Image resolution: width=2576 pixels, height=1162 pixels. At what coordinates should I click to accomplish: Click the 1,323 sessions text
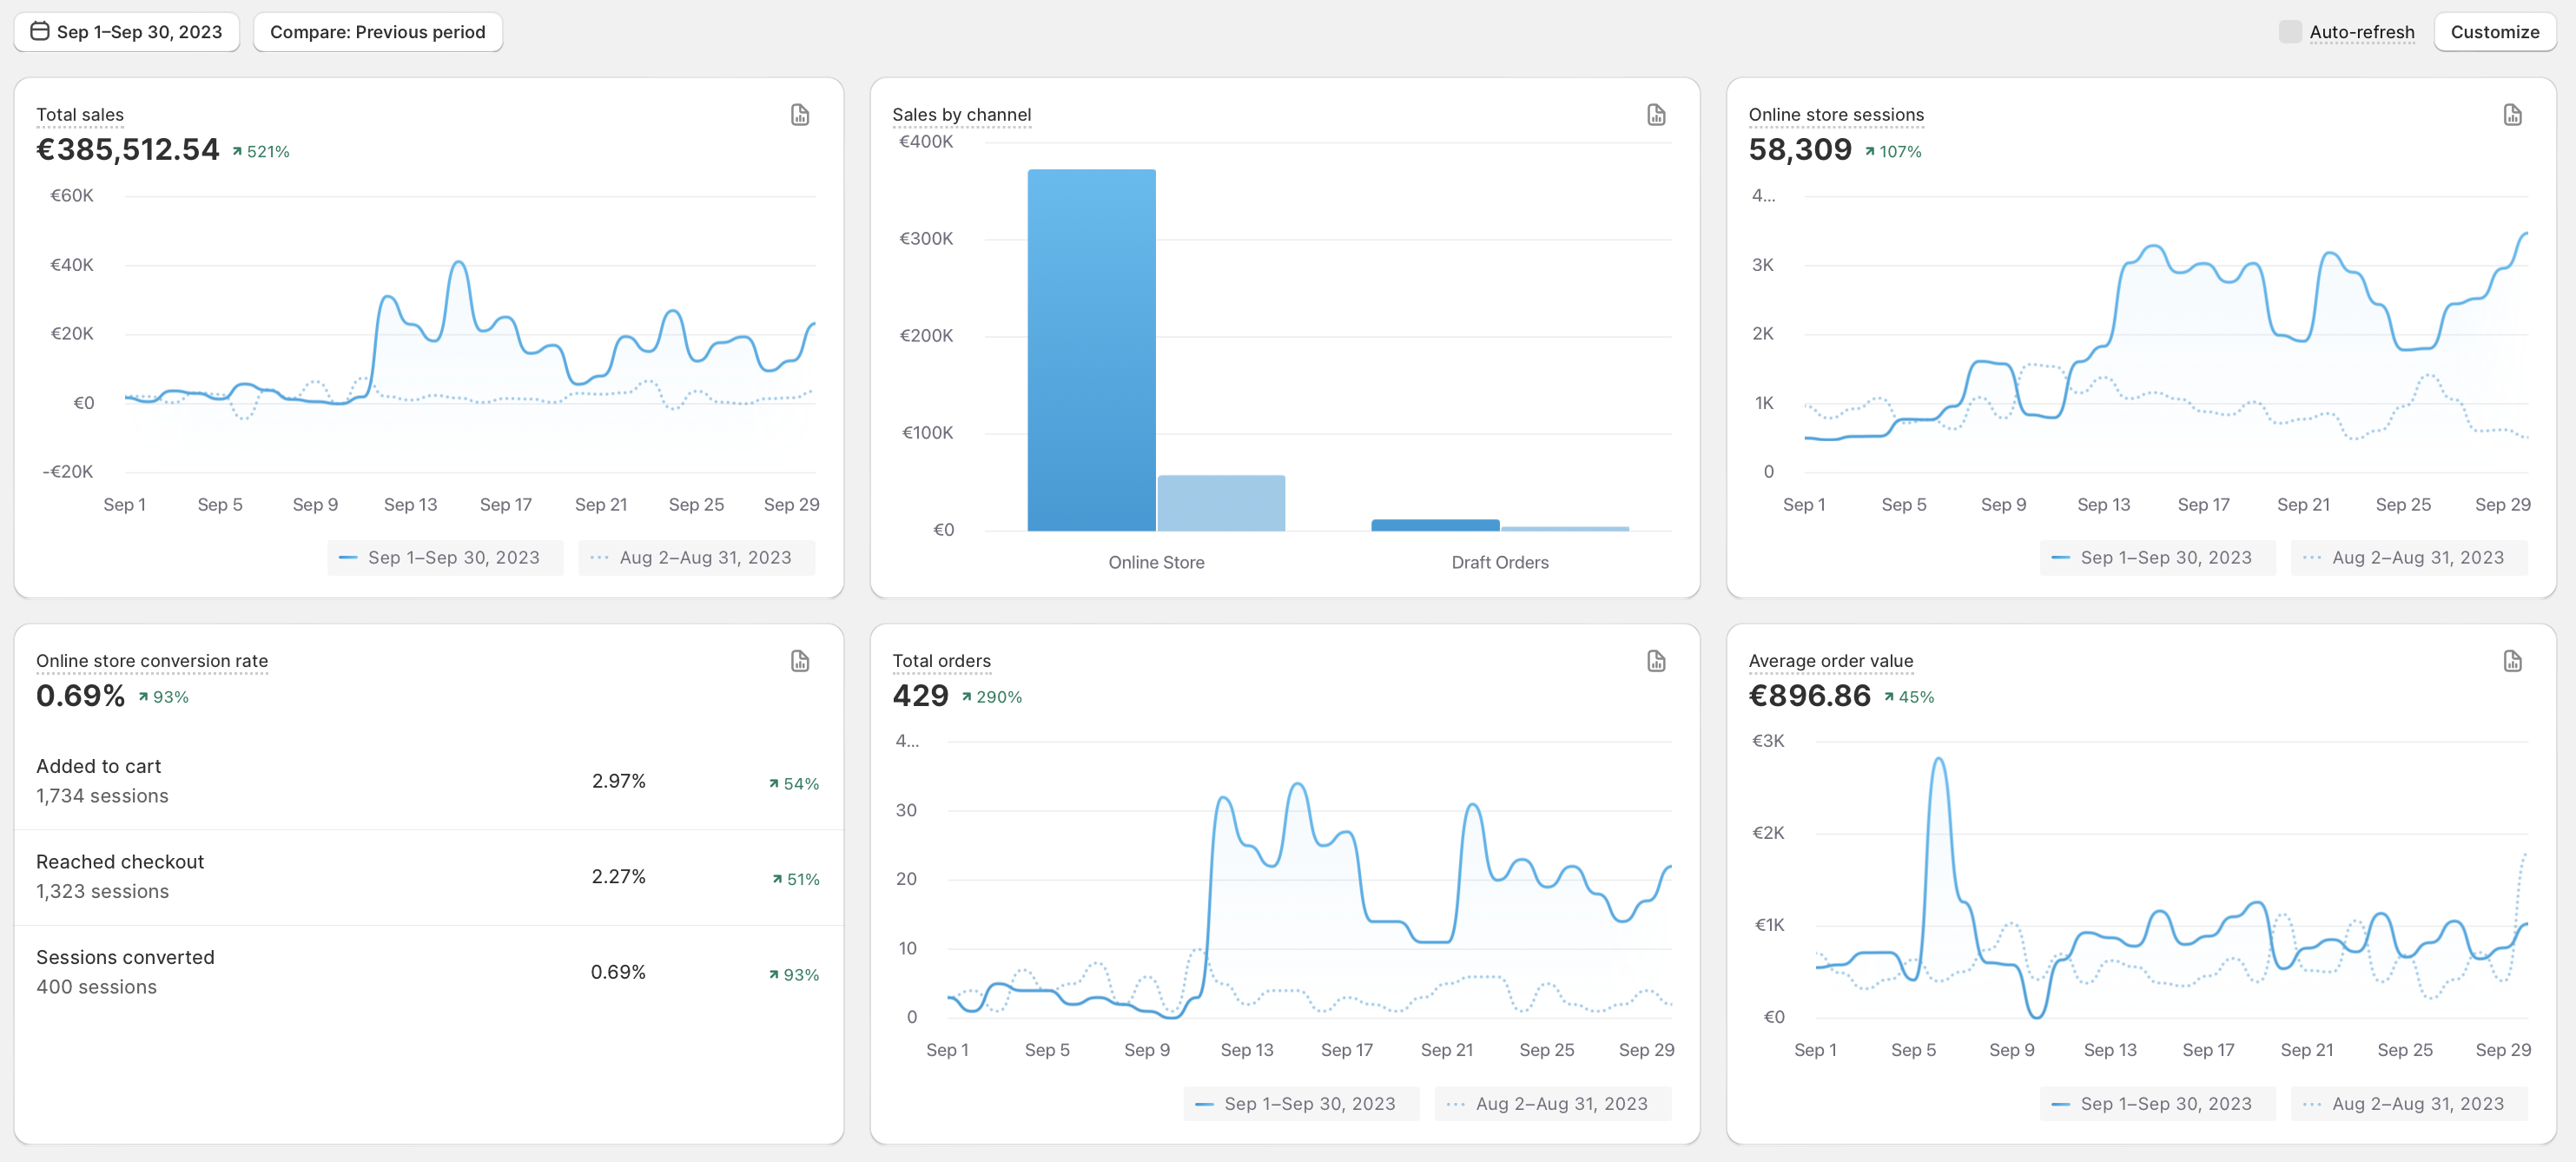coord(102,892)
